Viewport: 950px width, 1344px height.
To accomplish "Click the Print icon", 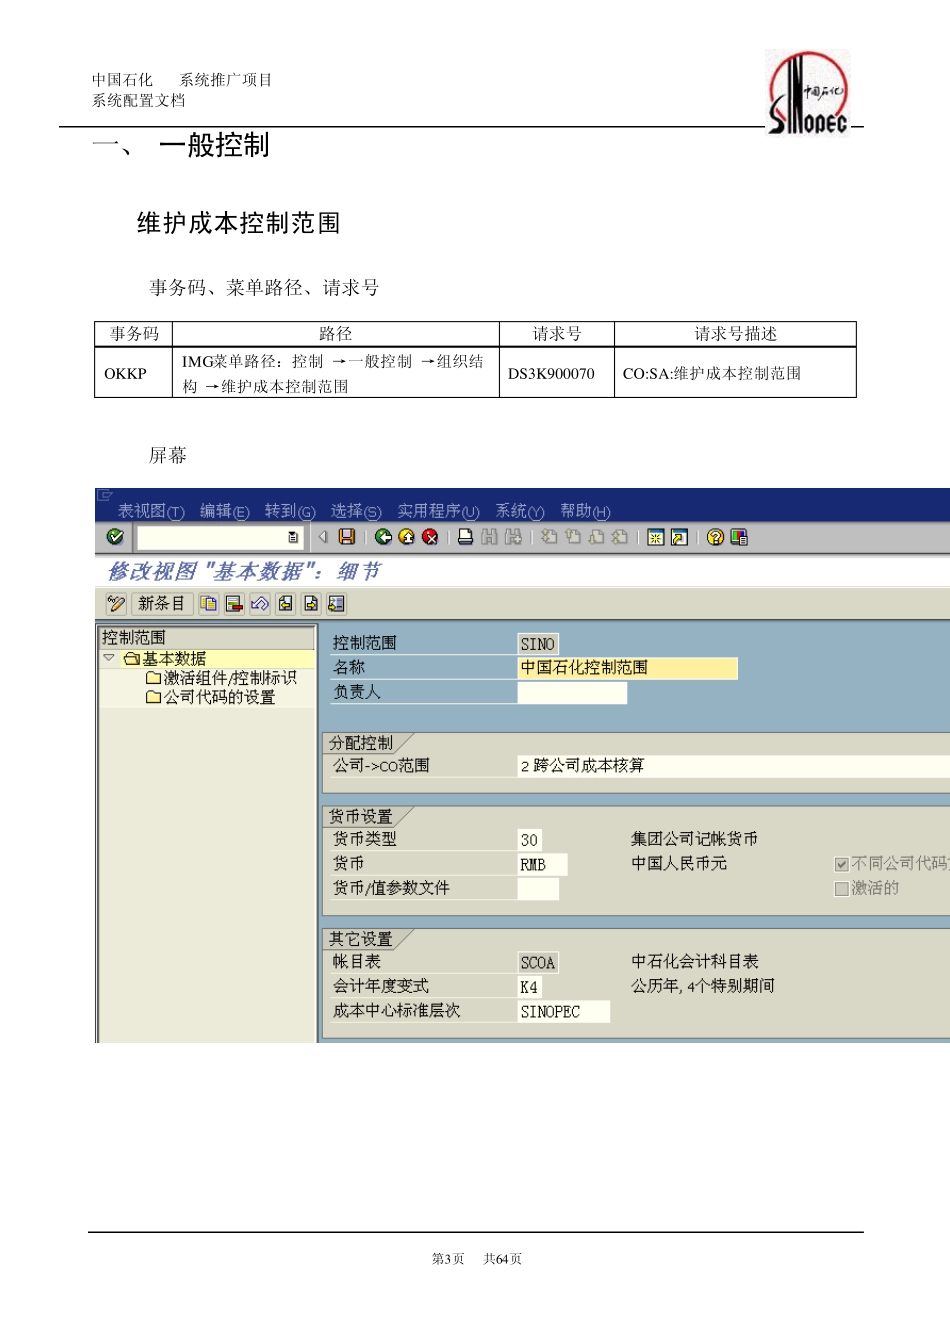I will (465, 537).
